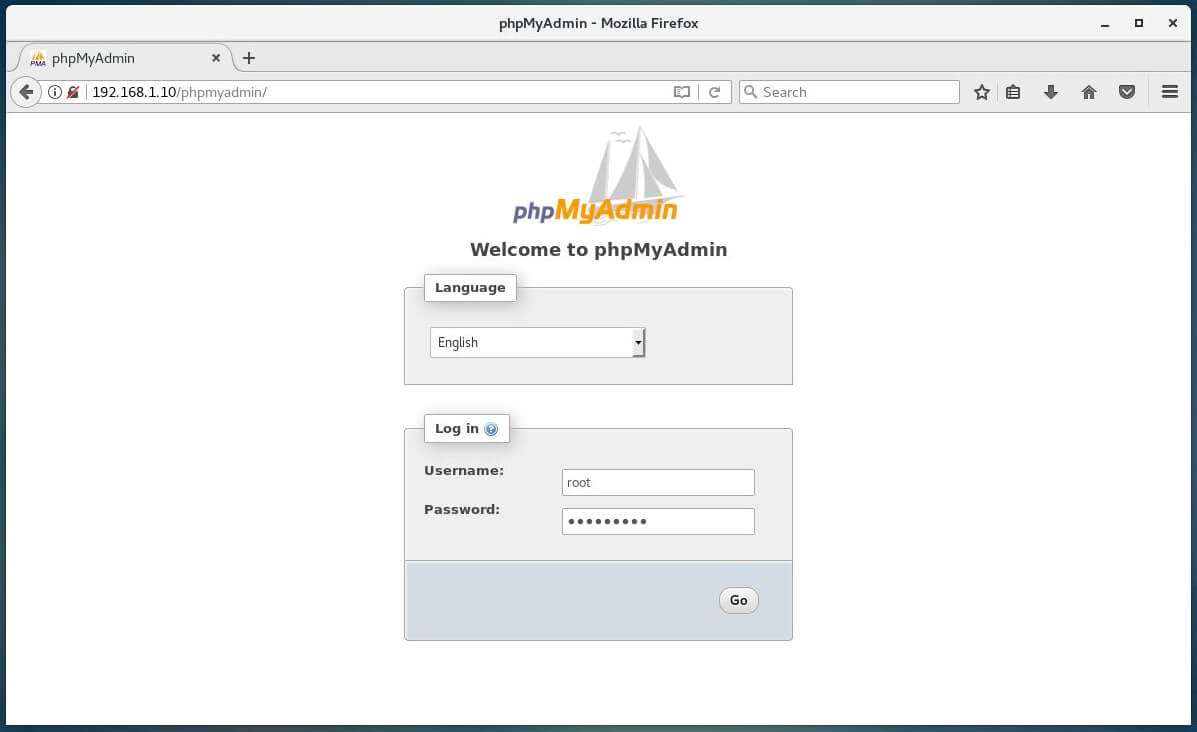Viewport: 1197px width, 732px height.
Task: Open site information icon in address bar
Action: [55, 92]
